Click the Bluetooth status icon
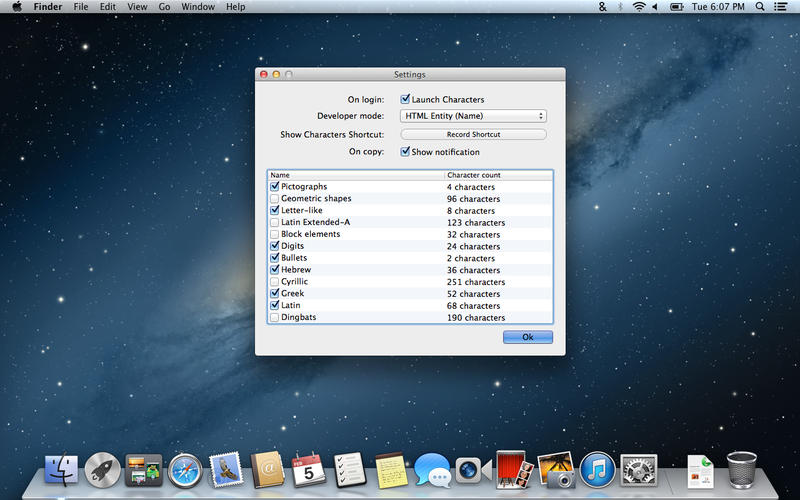 pyautogui.click(x=620, y=7)
